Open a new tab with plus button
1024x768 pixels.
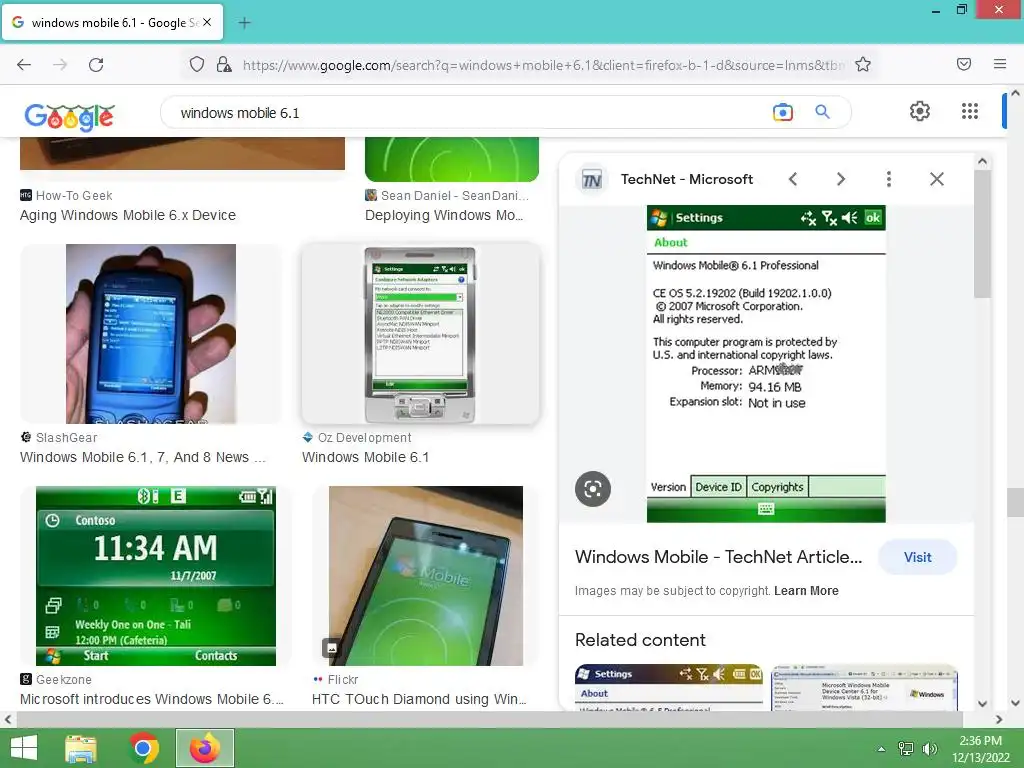[244, 23]
